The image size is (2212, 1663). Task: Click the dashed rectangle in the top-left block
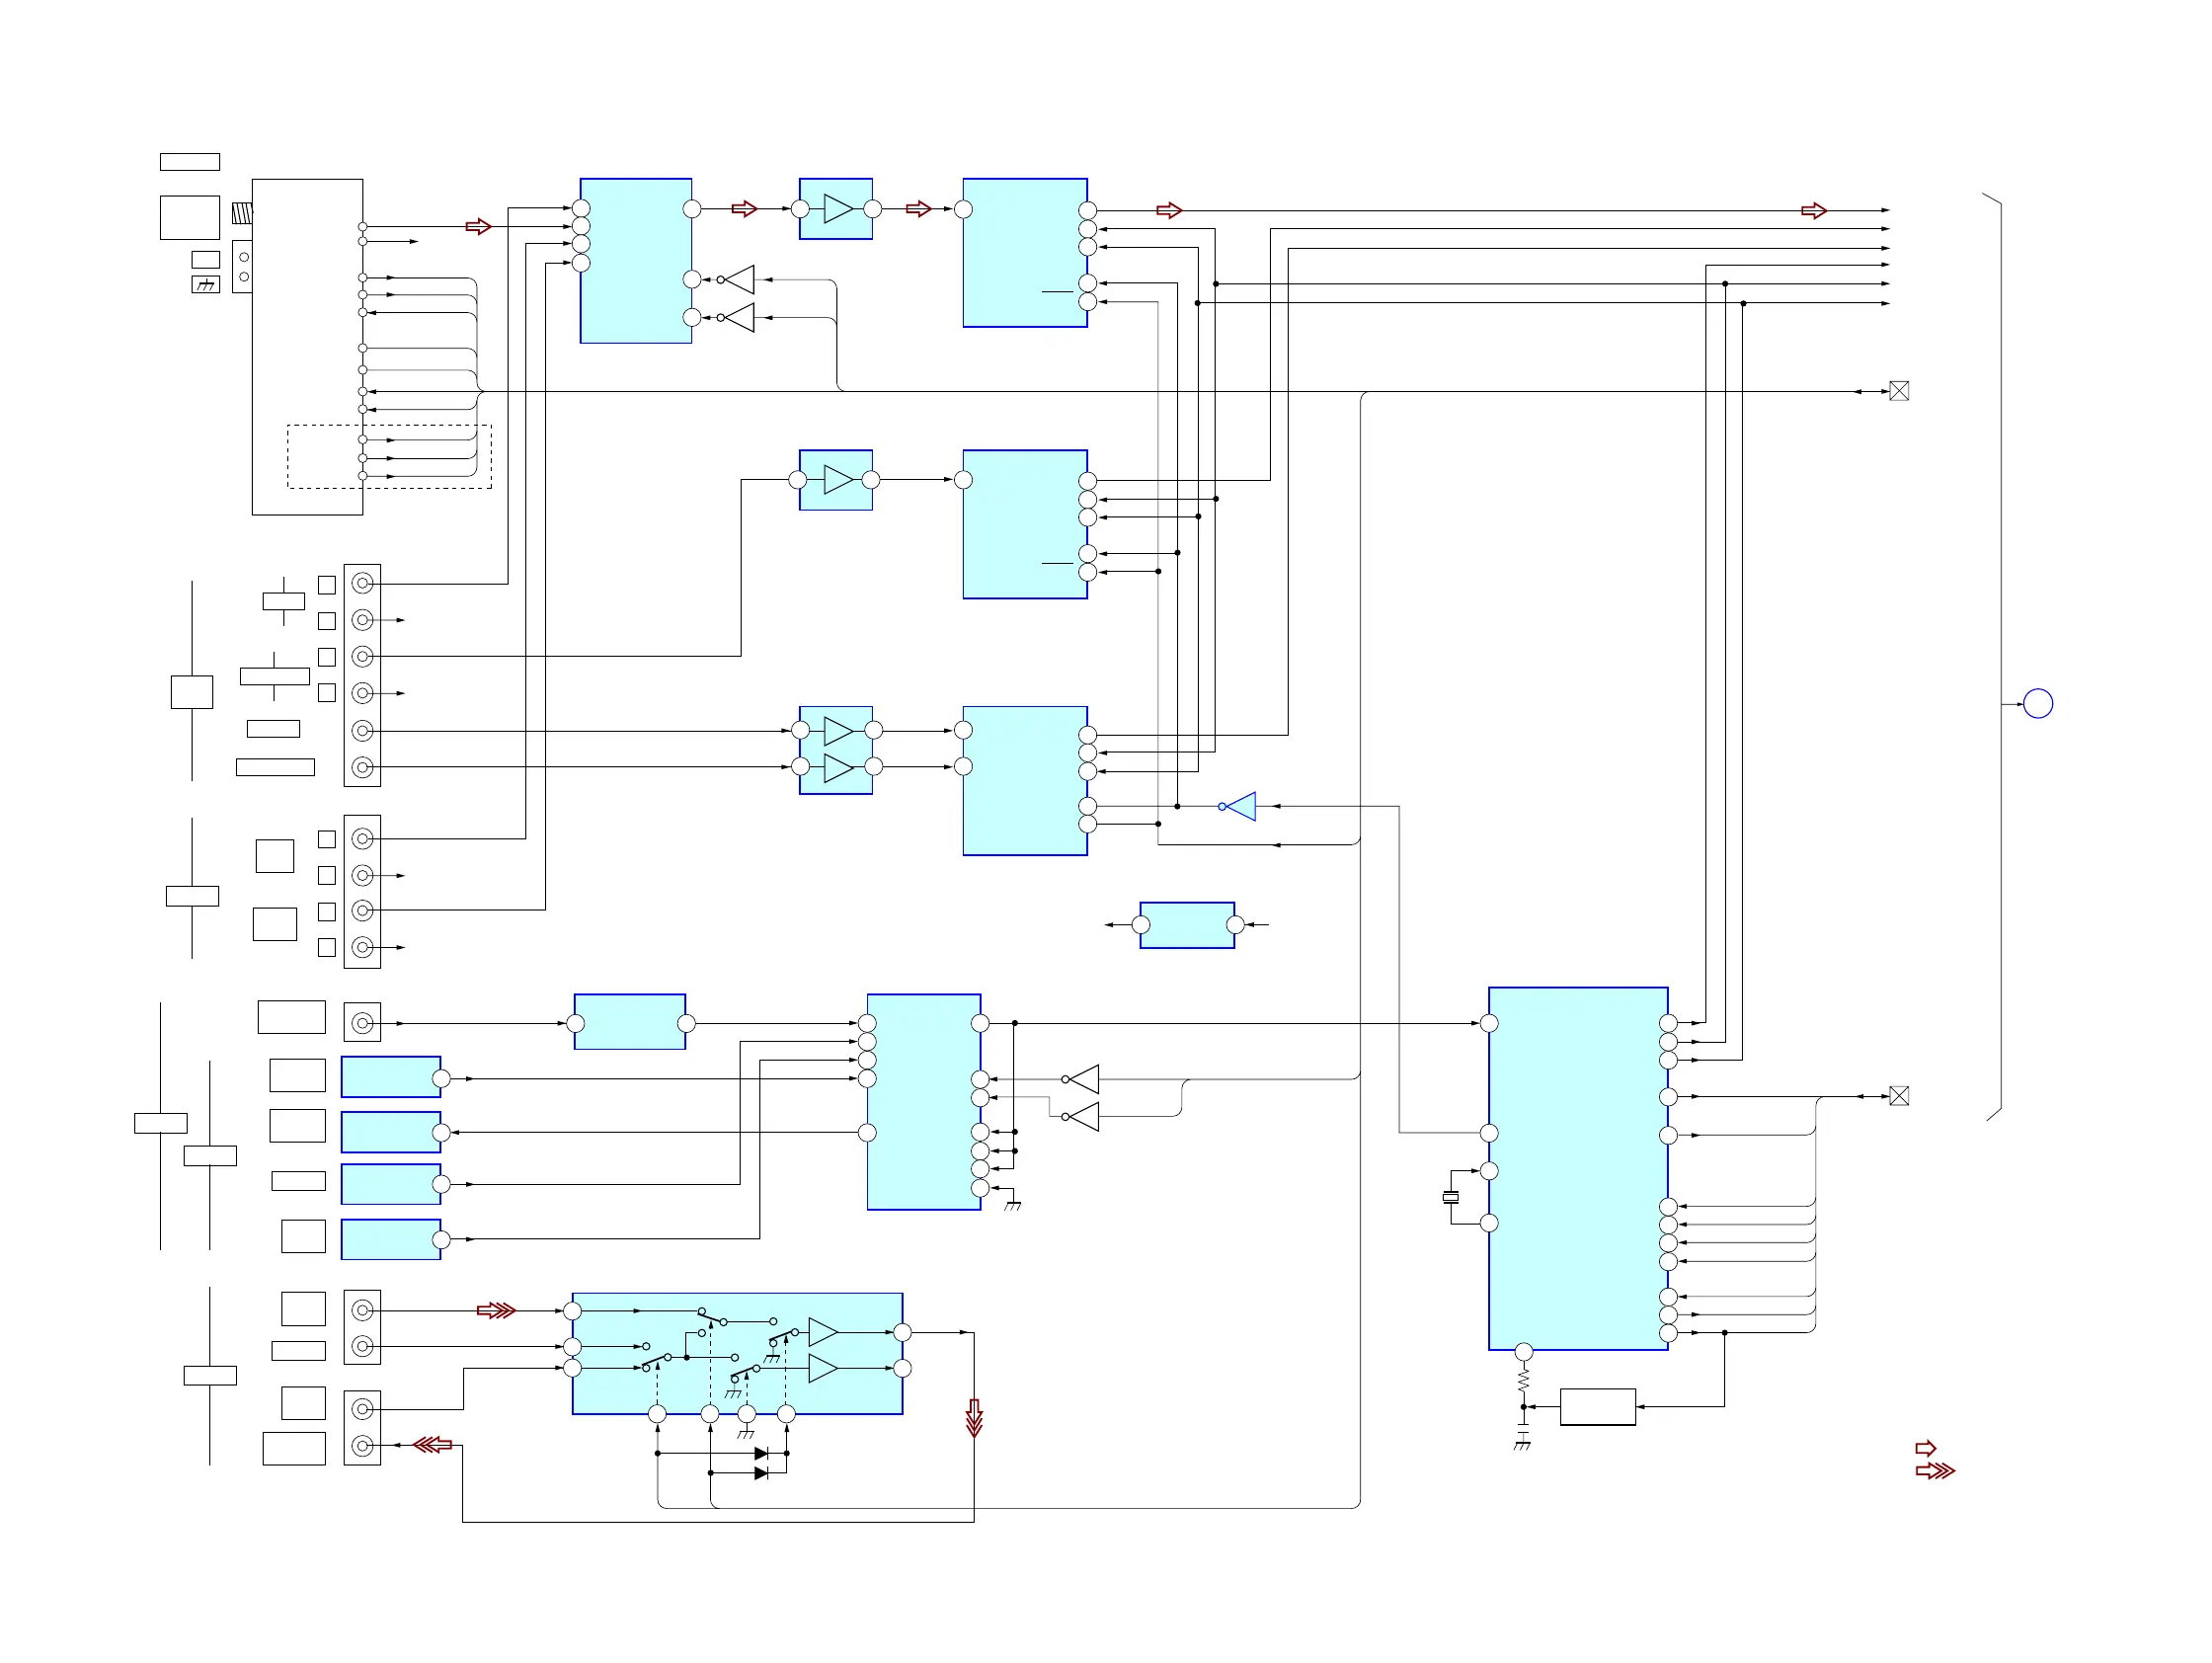(x=389, y=457)
